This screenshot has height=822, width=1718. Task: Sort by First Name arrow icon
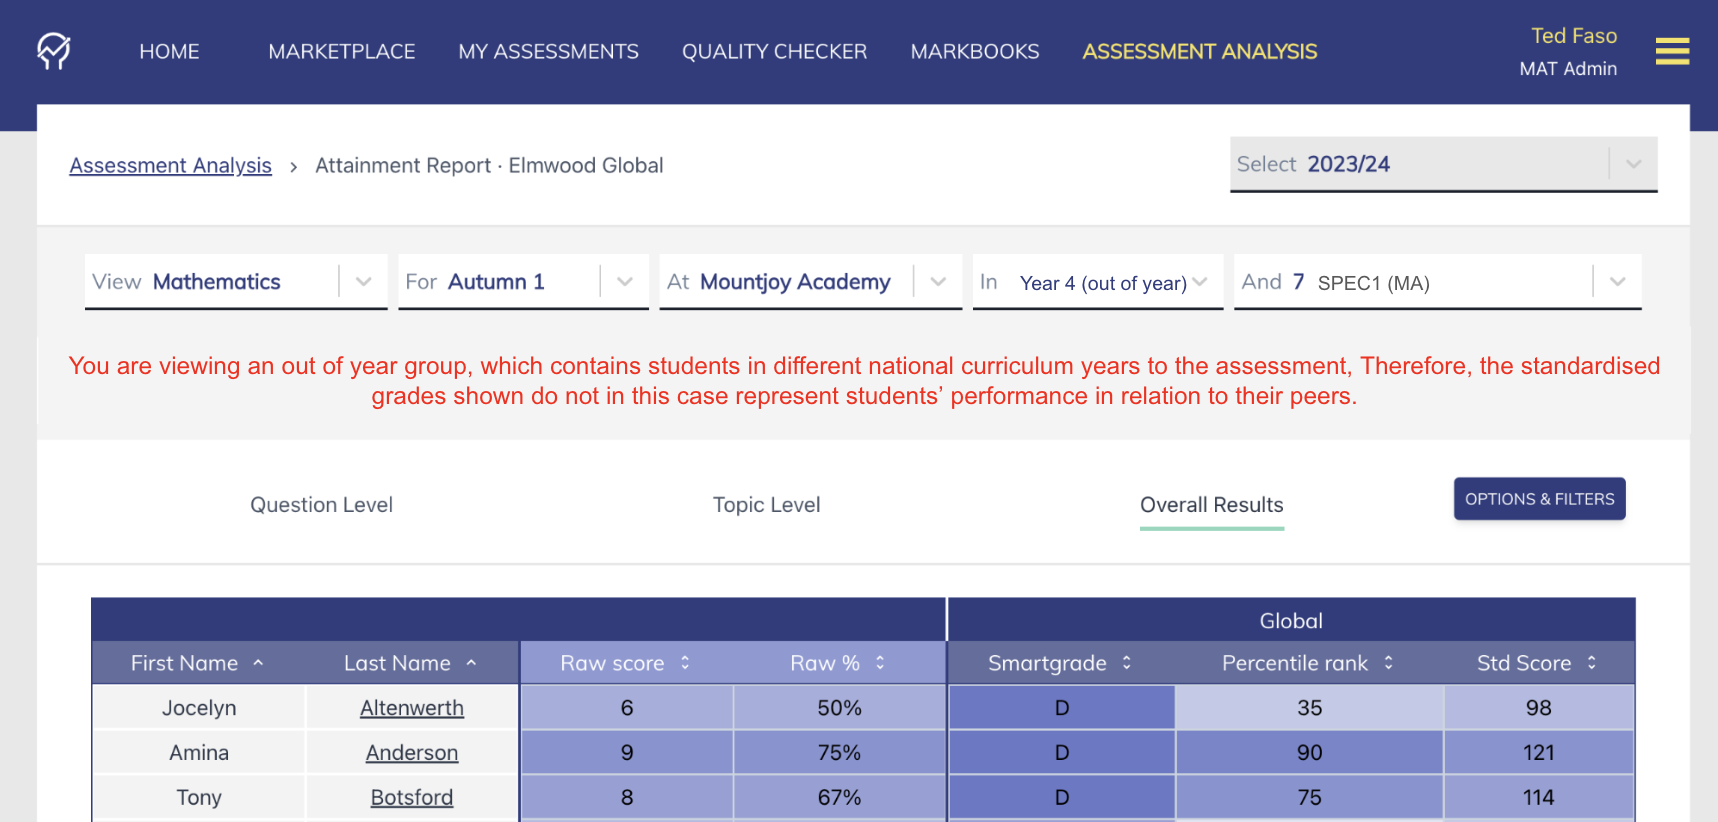258,663
